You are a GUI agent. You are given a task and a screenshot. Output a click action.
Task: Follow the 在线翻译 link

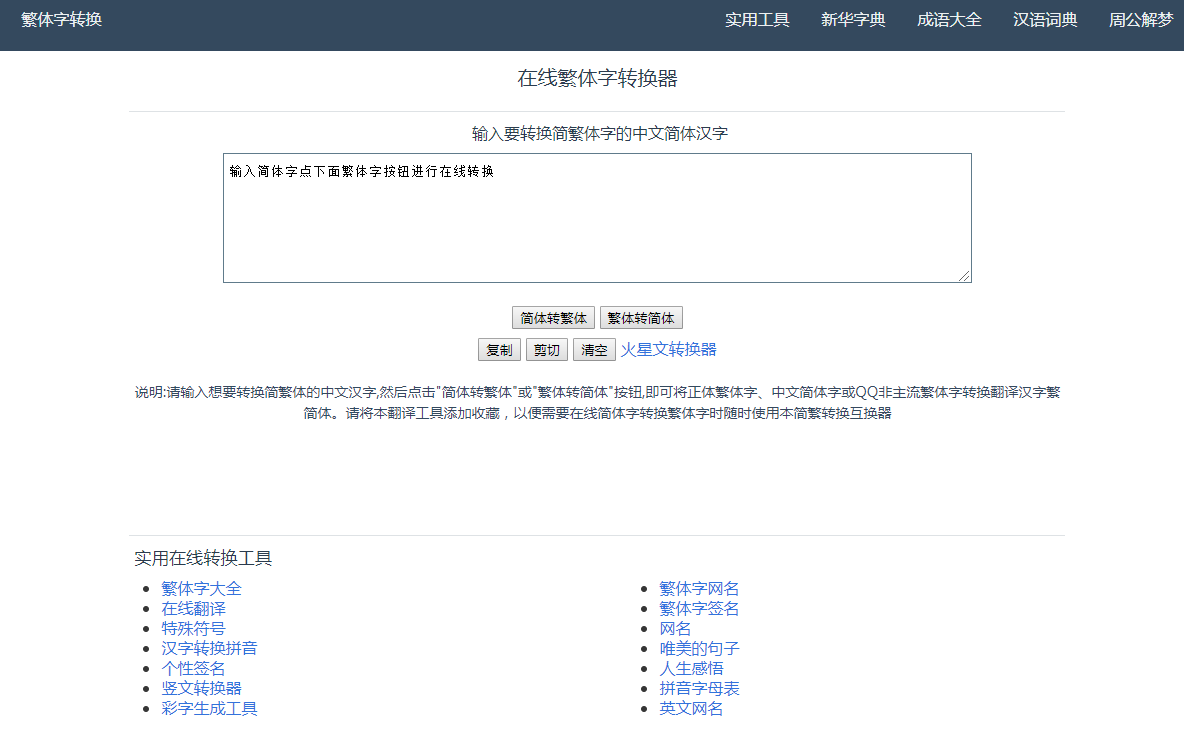193,609
